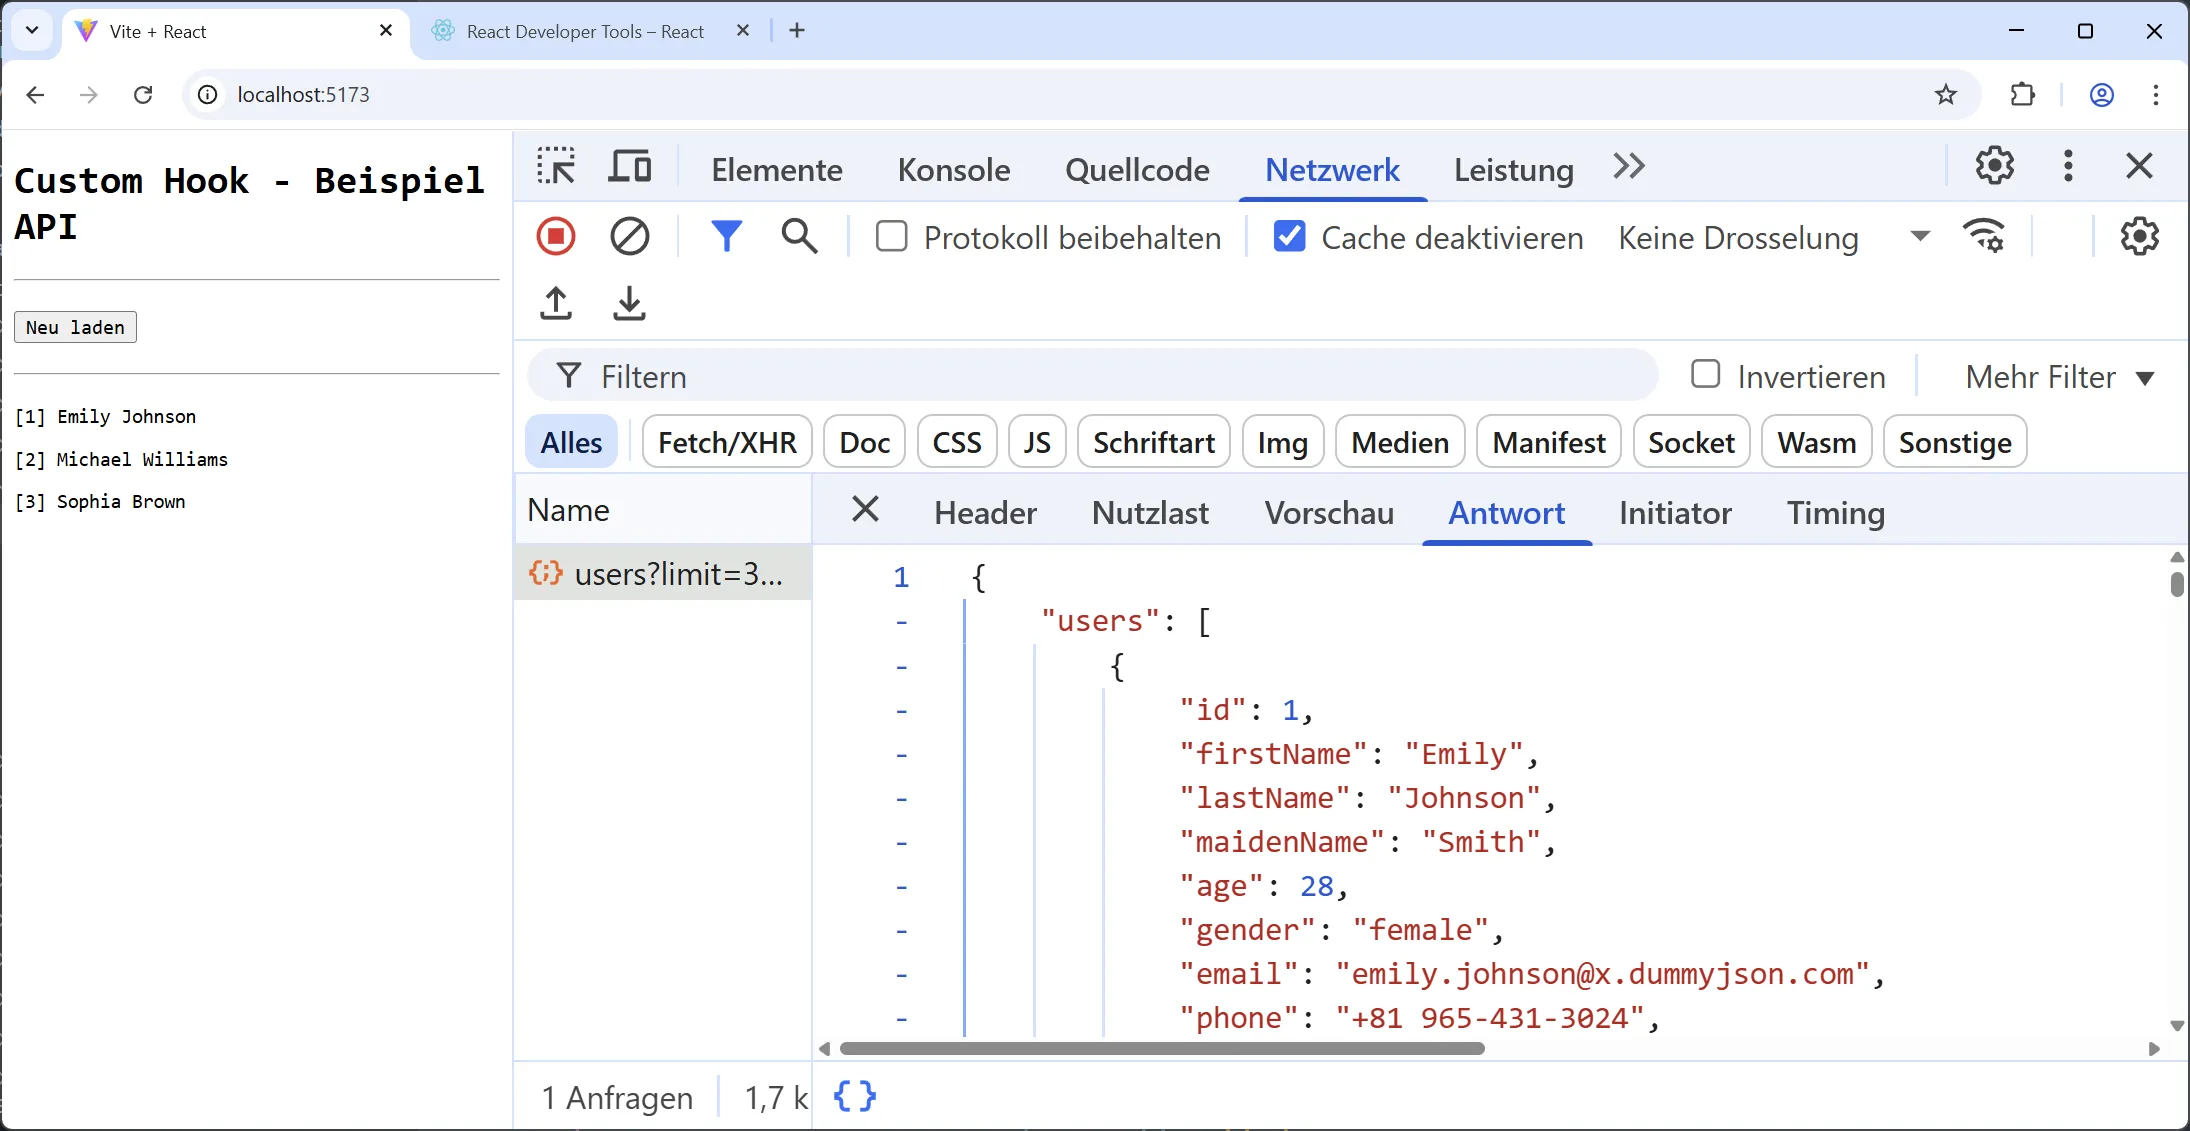This screenshot has height=1131, width=2190.
Task: Filter by Sonstige requests
Action: (x=1955, y=442)
